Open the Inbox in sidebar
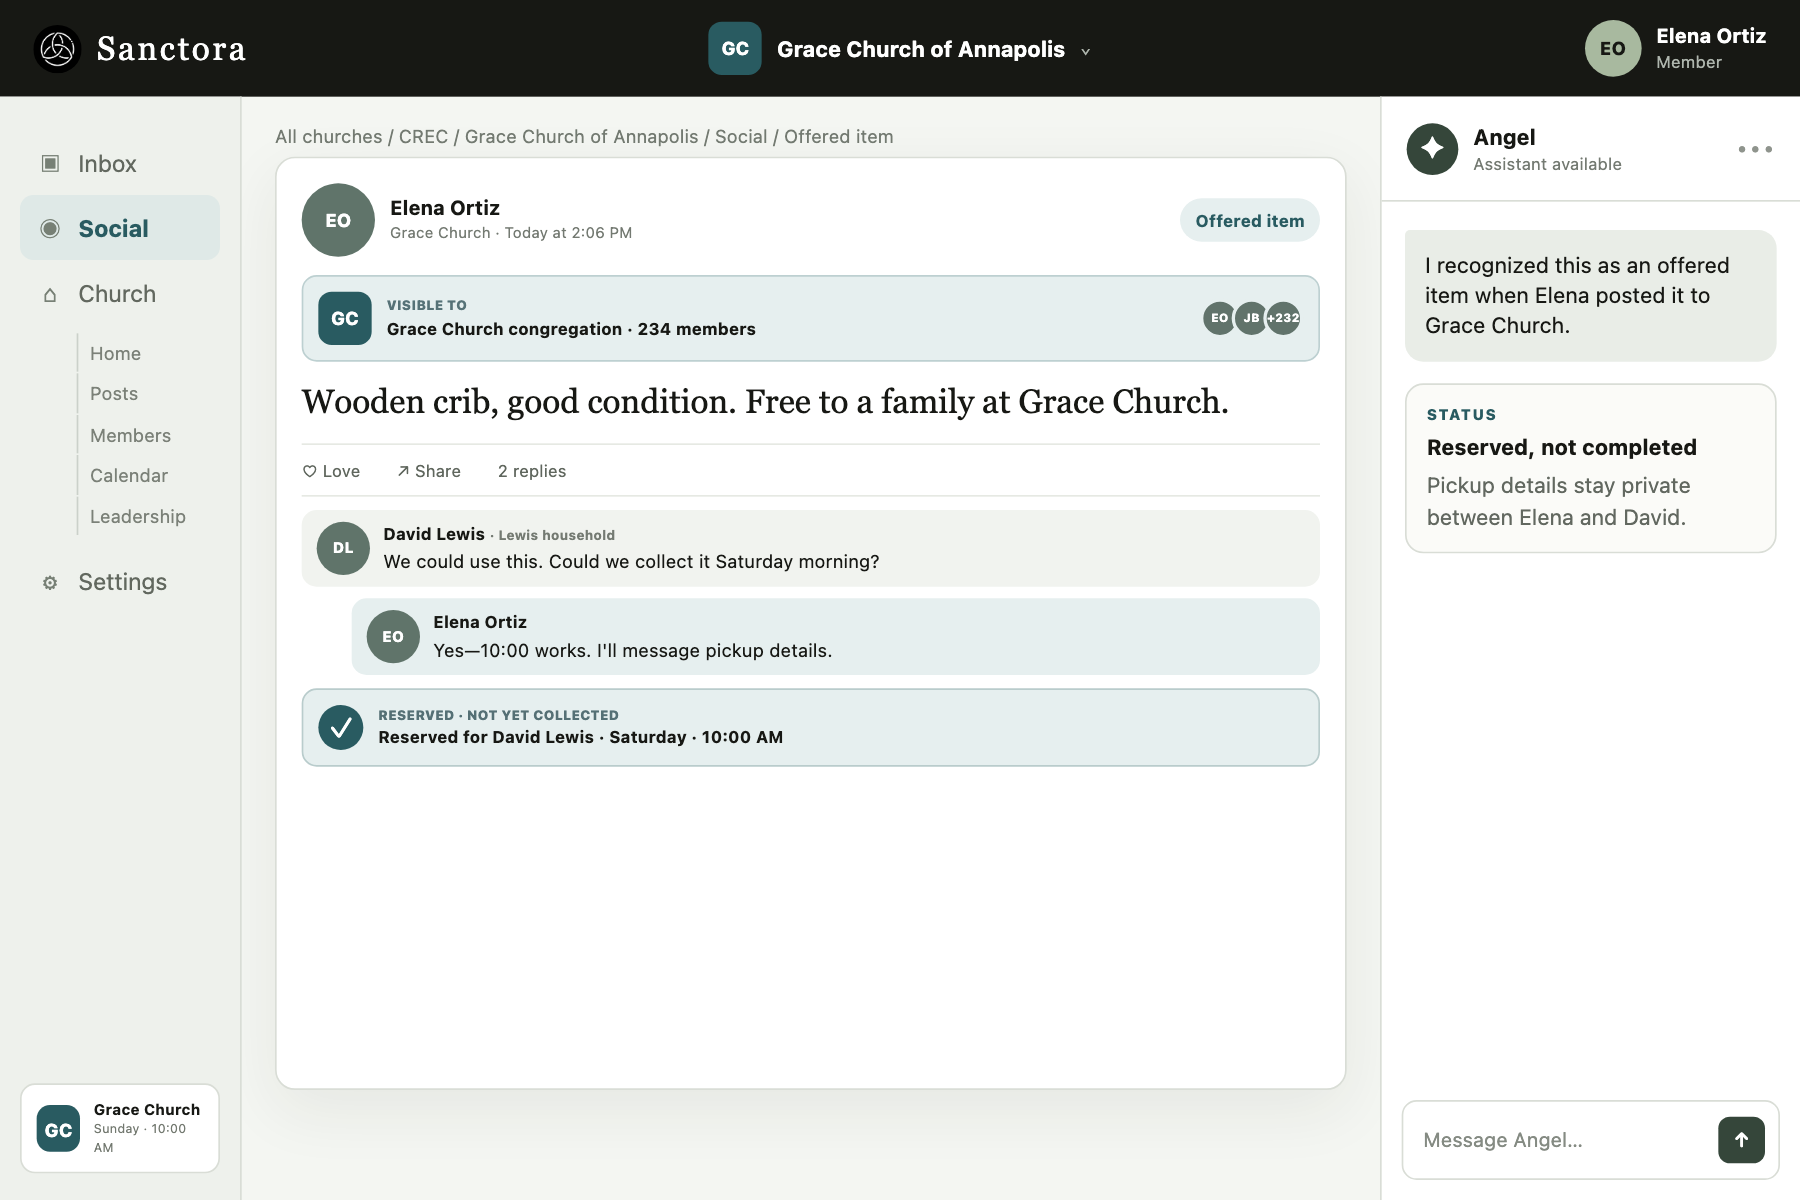Viewport: 1800px width, 1200px height. 120,164
